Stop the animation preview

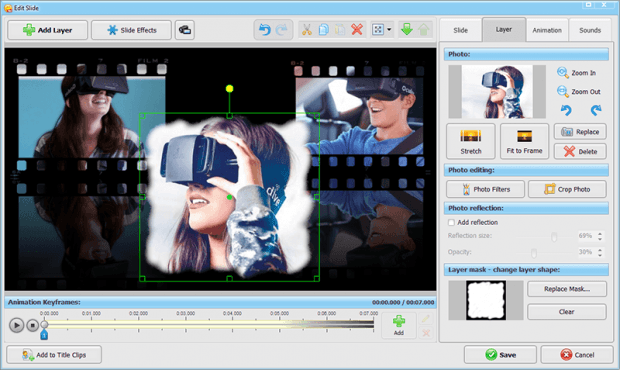pos(32,325)
